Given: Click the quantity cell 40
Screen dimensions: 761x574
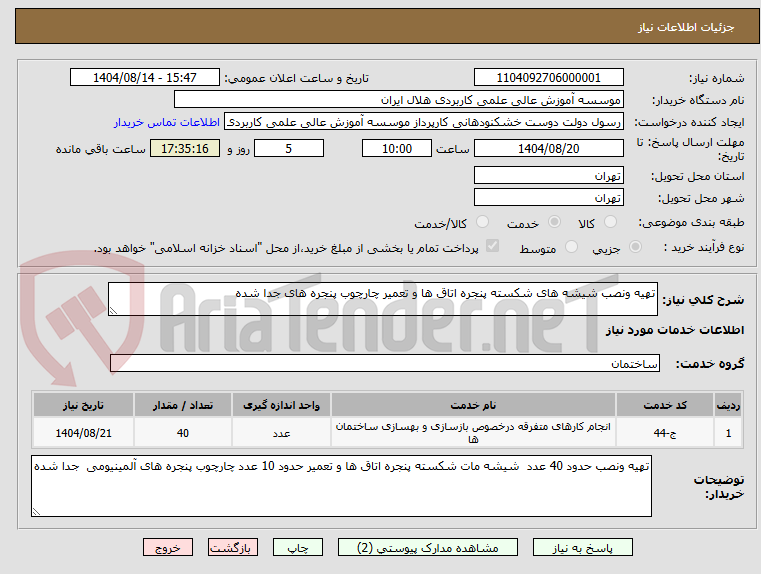Looking at the screenshot, I should coord(183,432).
